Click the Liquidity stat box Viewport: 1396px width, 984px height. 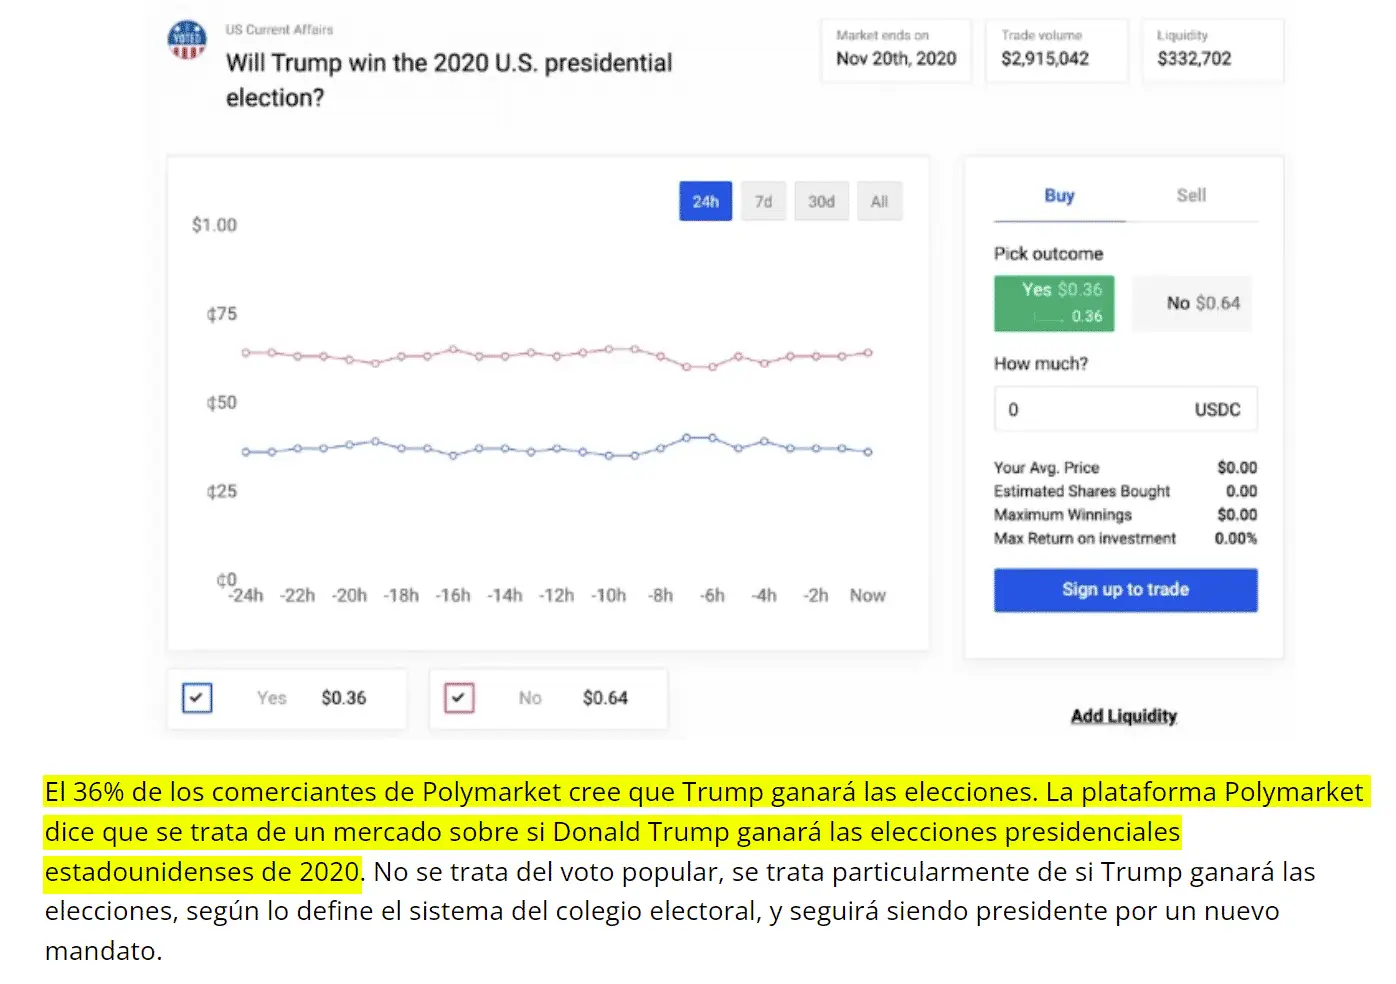1212,50
